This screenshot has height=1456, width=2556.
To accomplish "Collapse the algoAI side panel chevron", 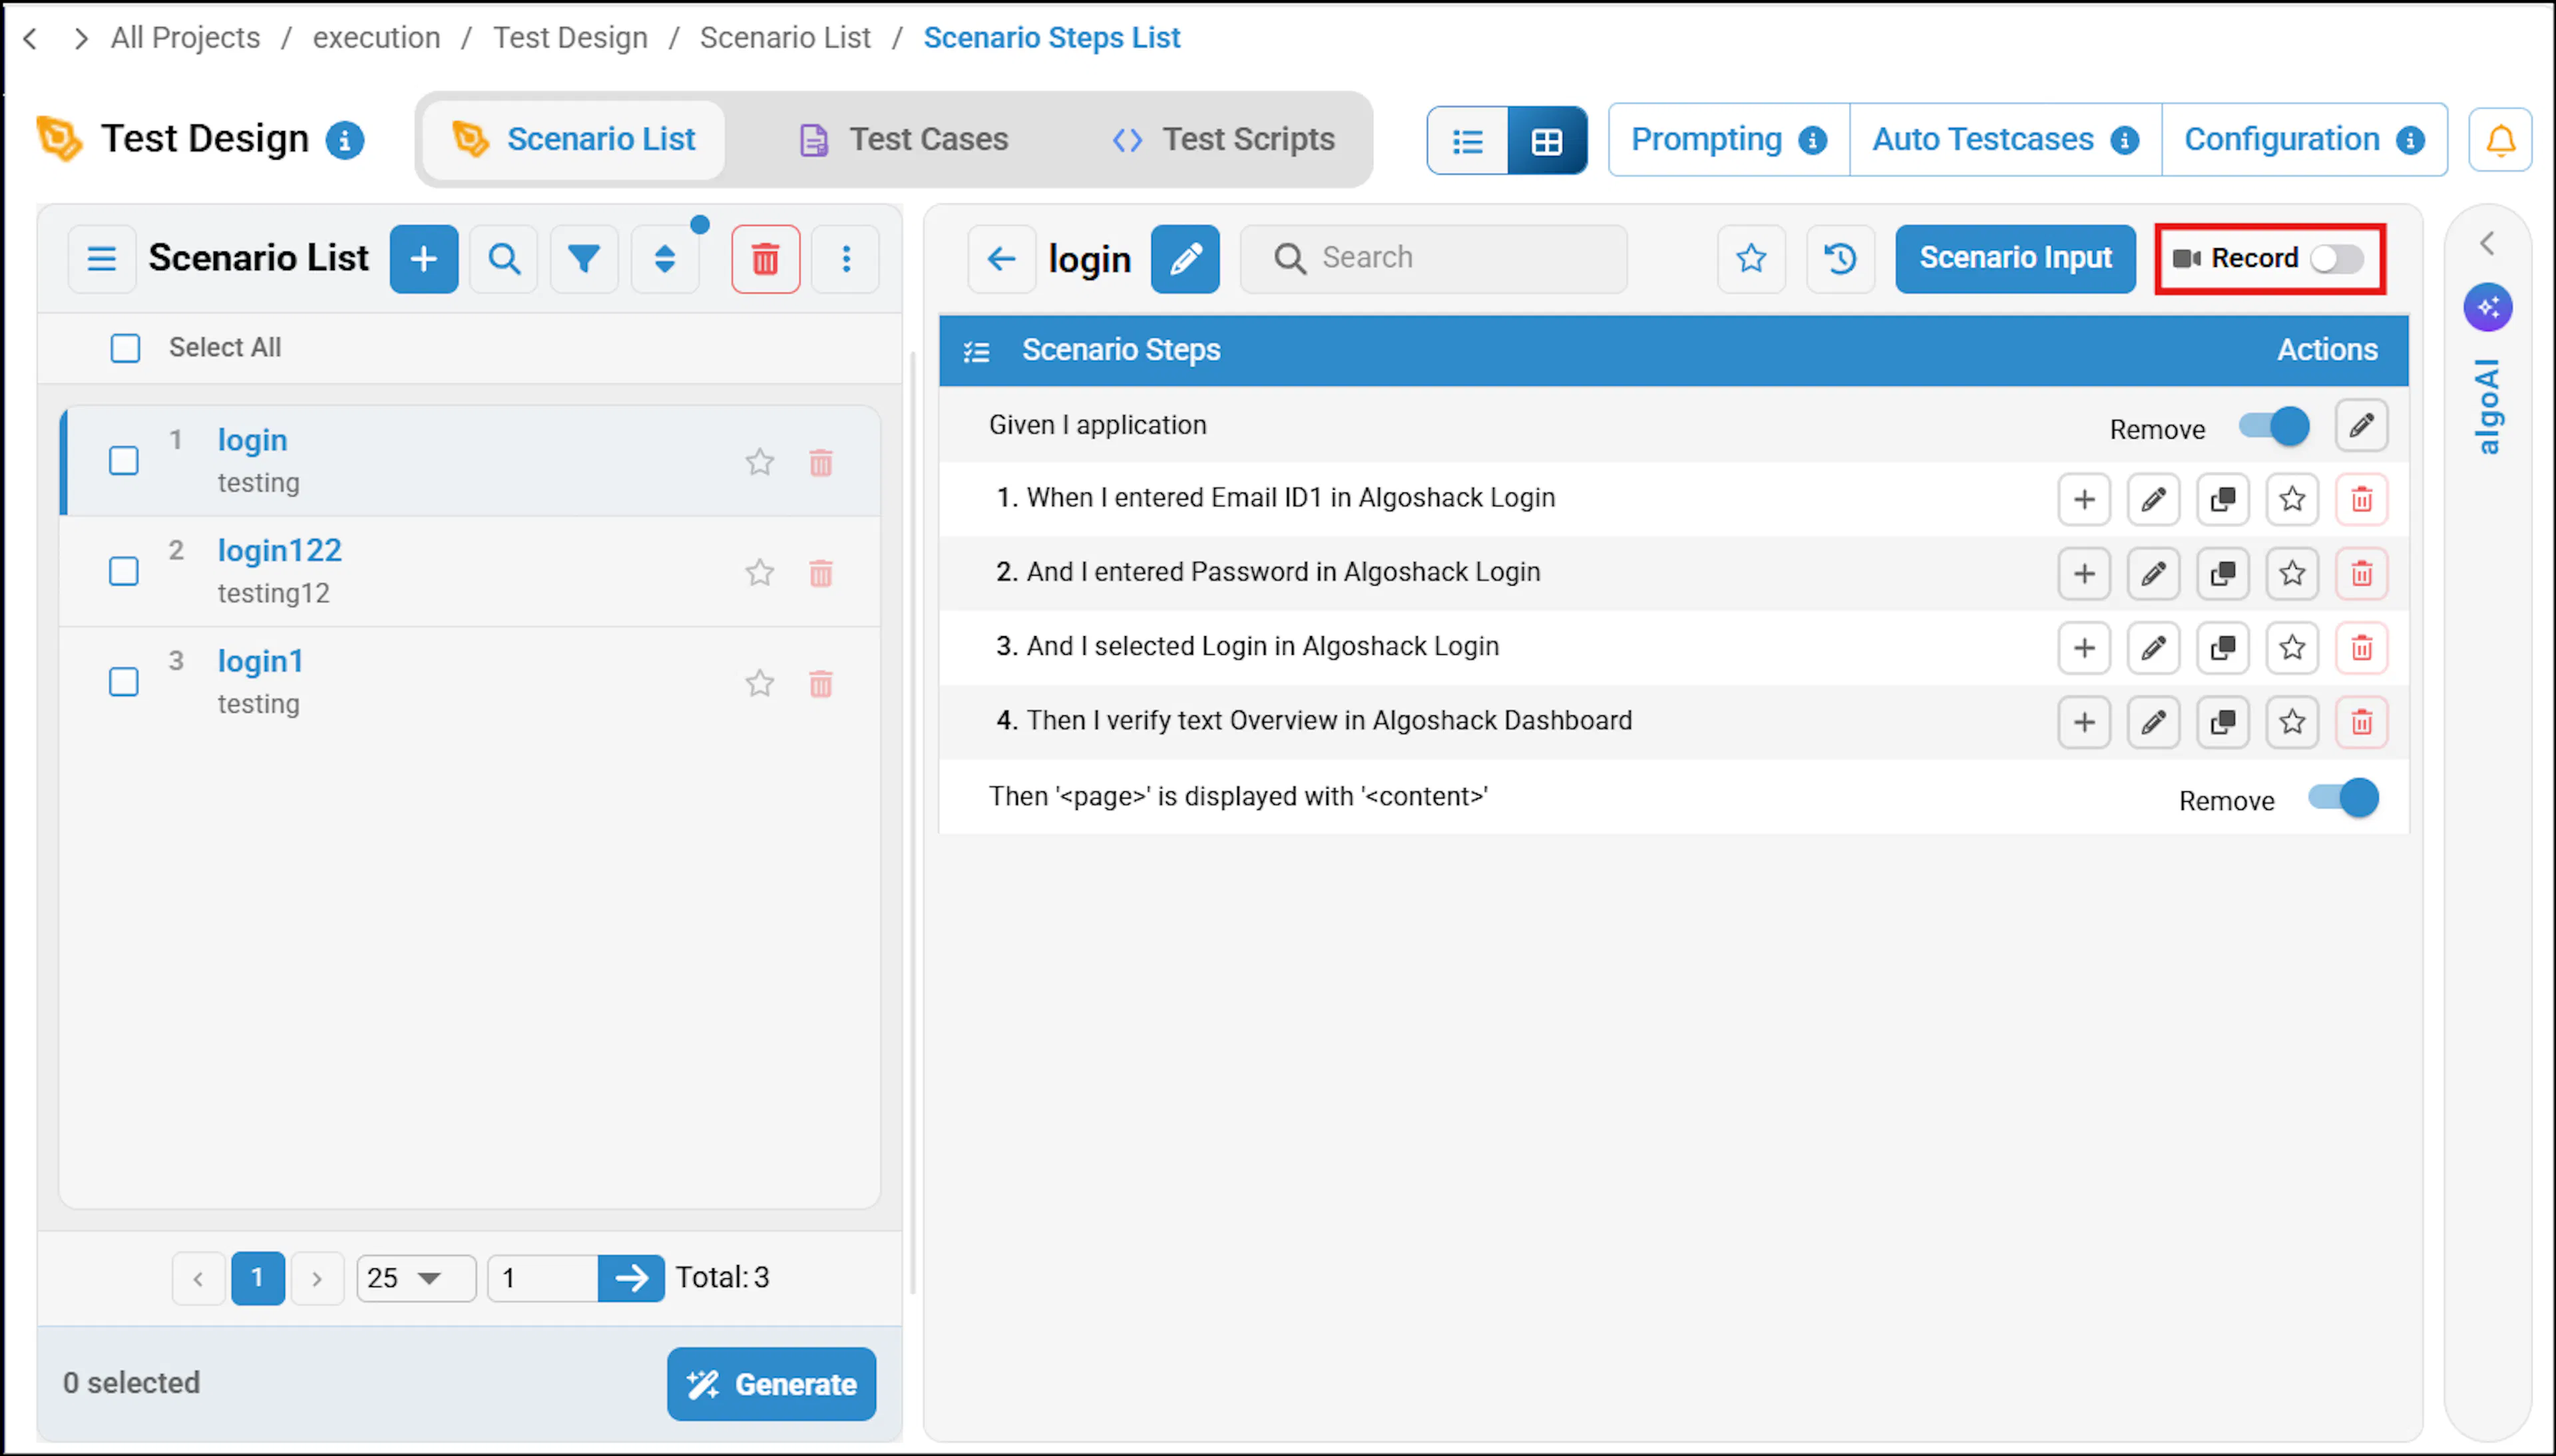I will tap(2487, 244).
